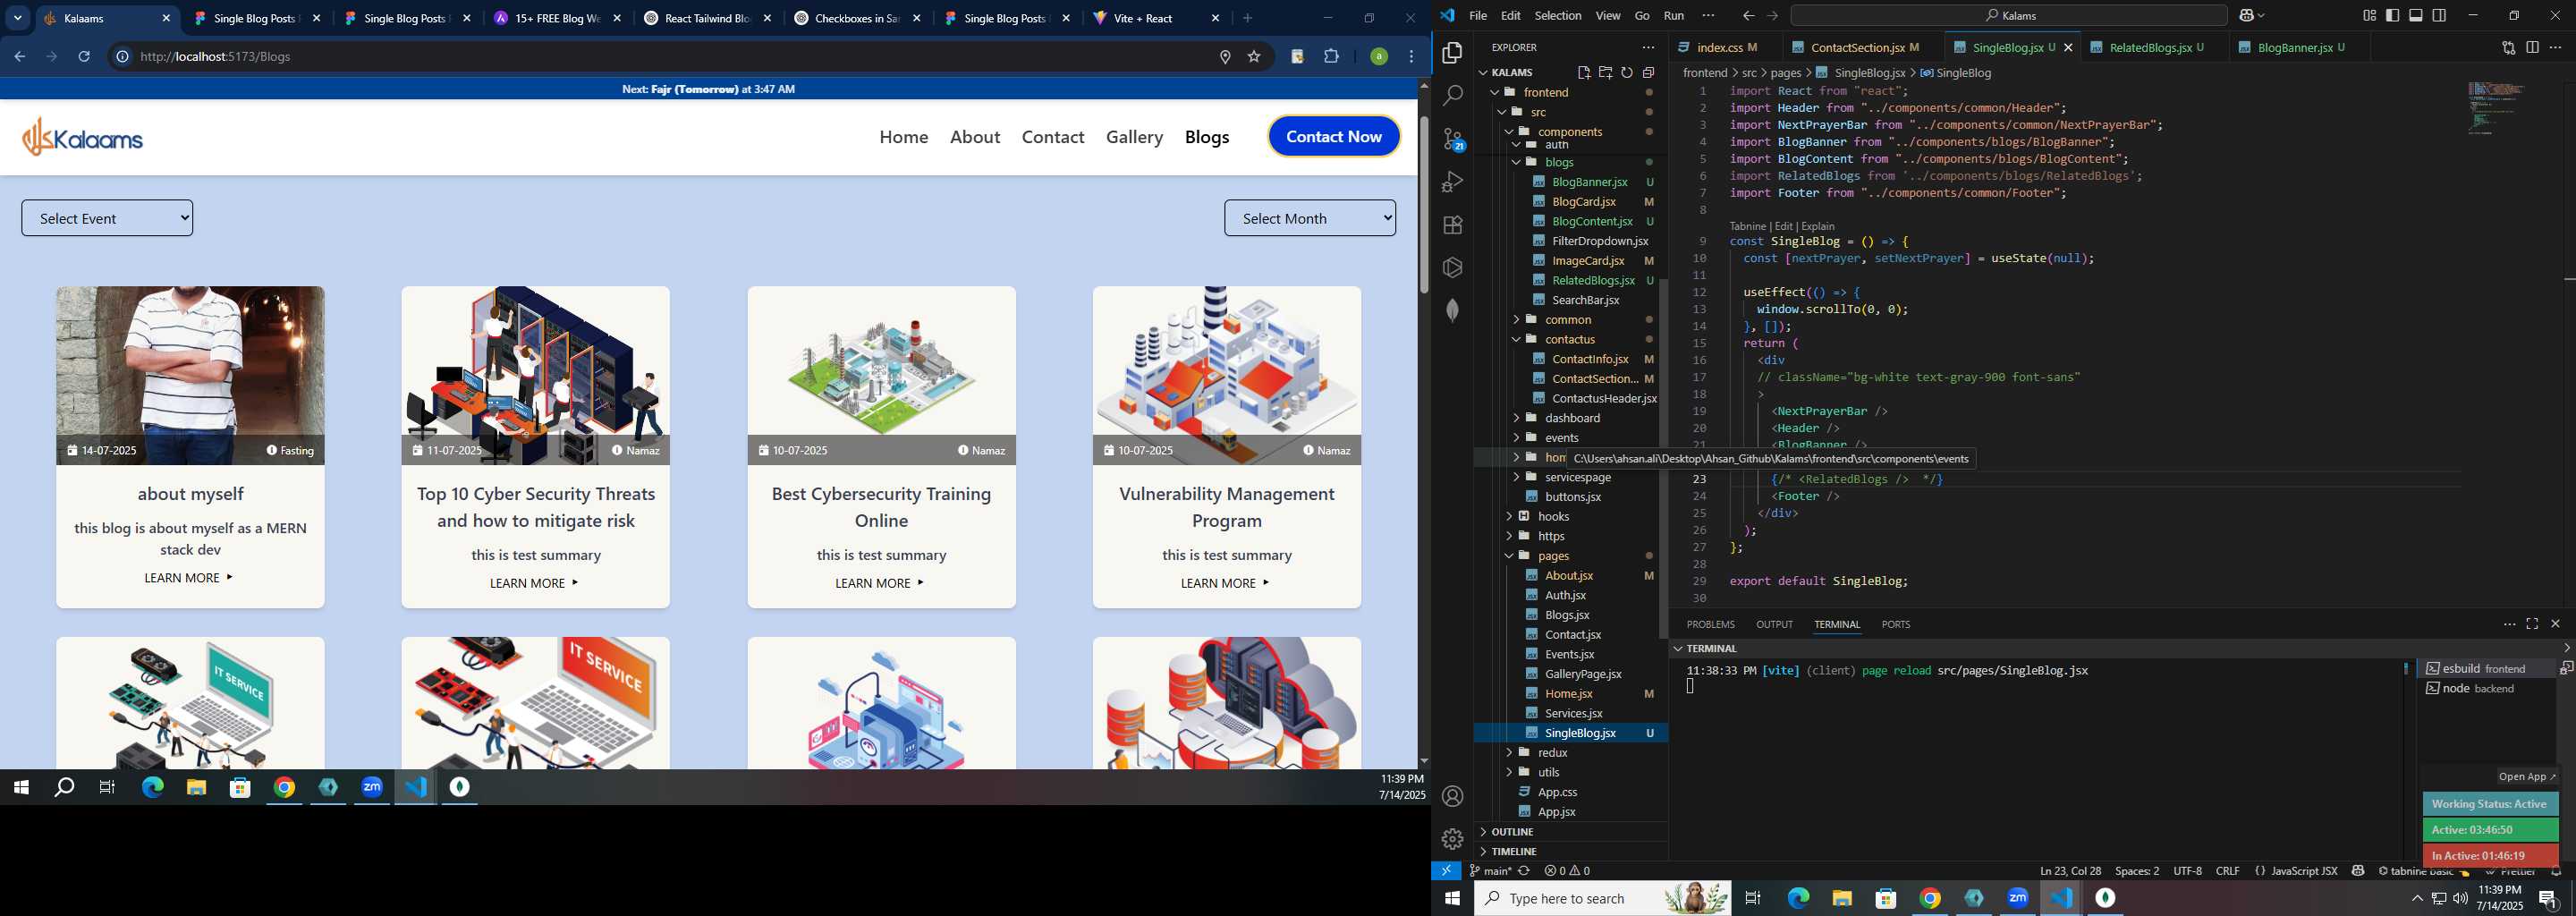Open Microsoft Edge in the right-hand taskbar
The width and height of the screenshot is (2576, 916).
pyautogui.click(x=1798, y=898)
